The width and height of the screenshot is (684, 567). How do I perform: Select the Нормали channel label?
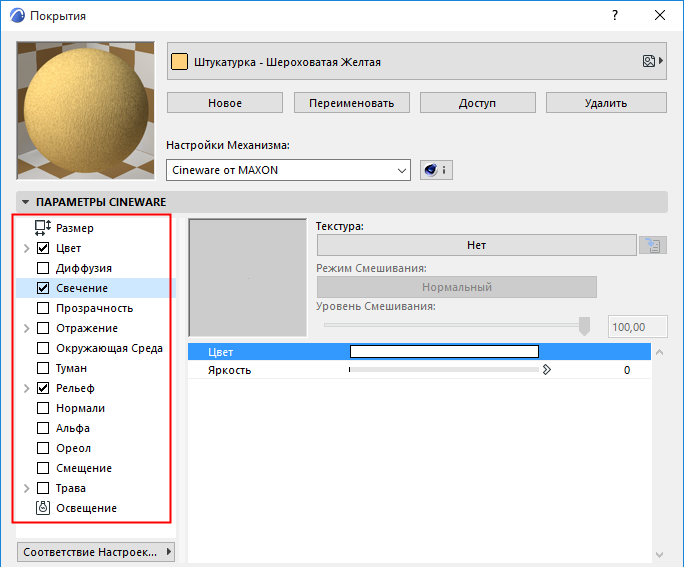(x=81, y=408)
